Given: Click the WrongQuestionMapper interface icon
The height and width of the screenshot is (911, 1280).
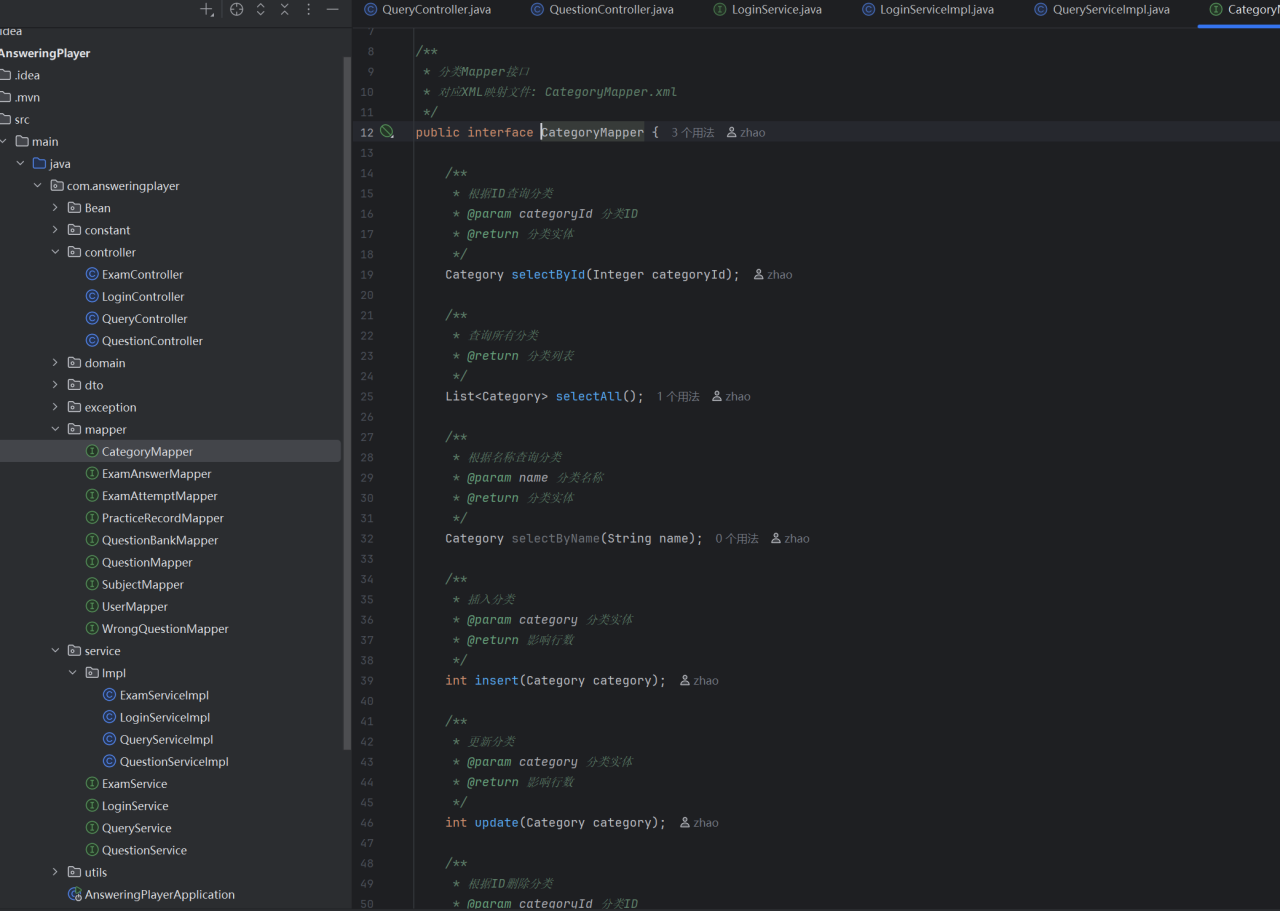Looking at the screenshot, I should click(92, 628).
